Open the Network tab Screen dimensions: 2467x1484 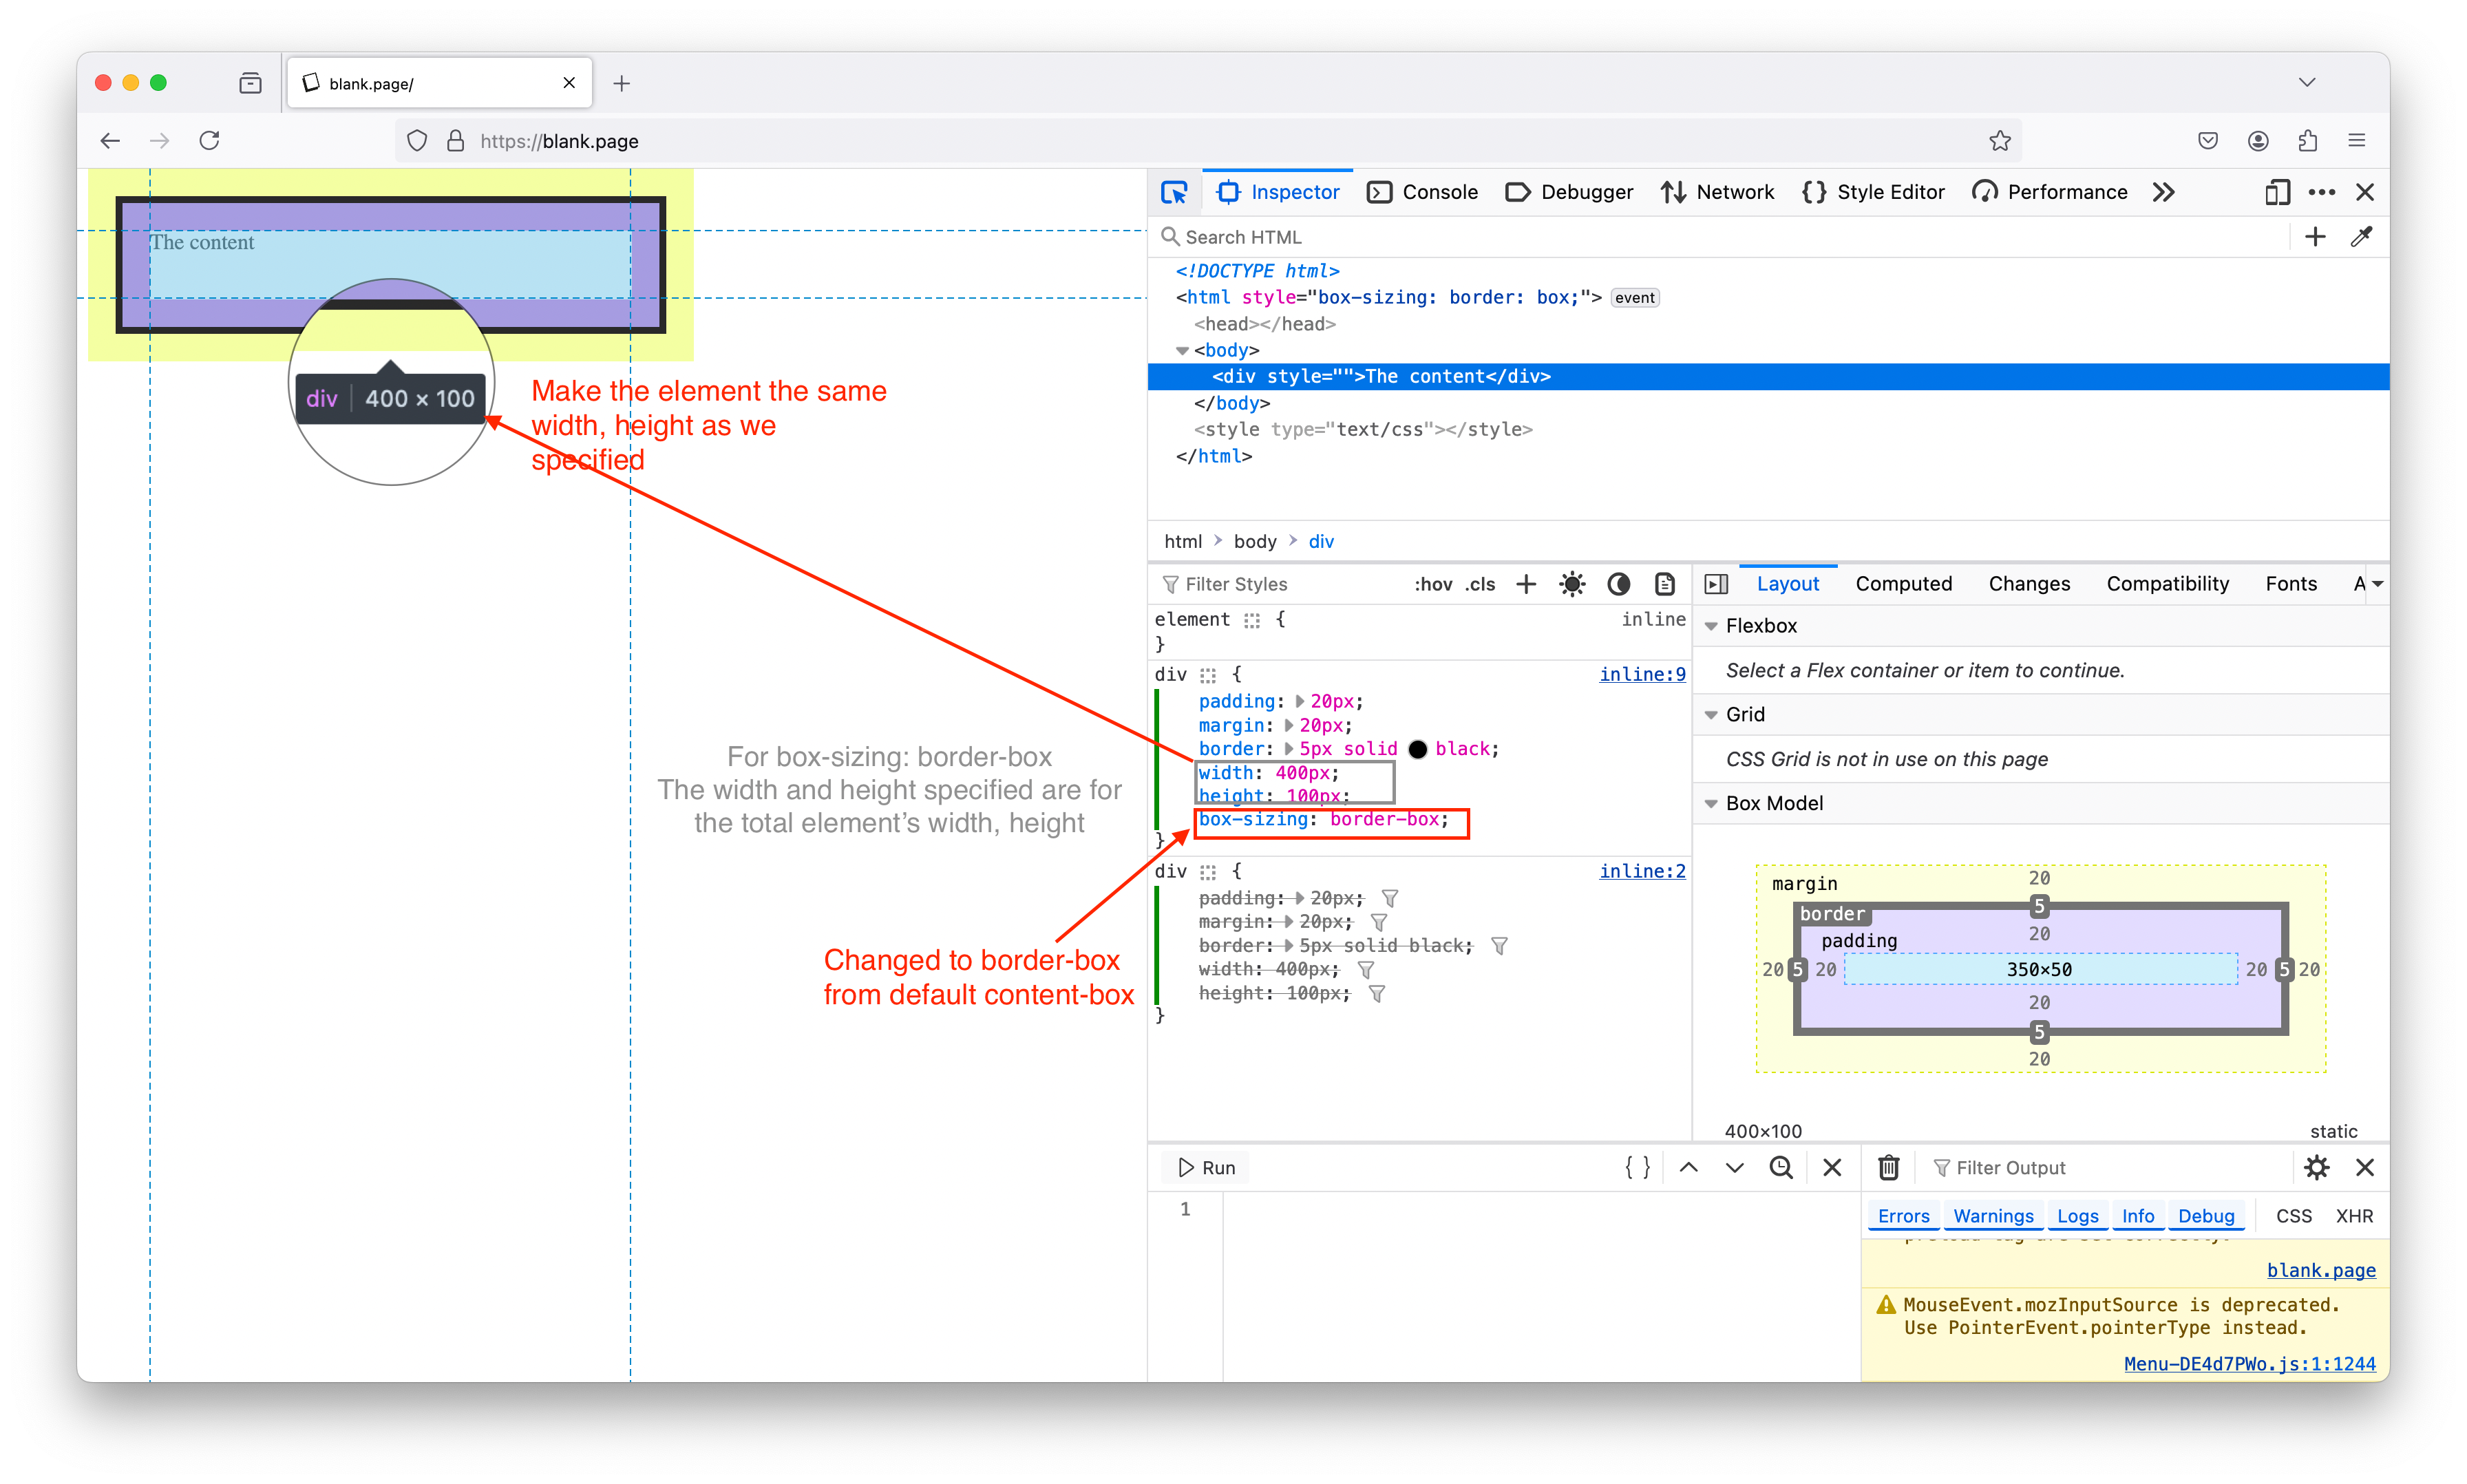click(x=1717, y=192)
